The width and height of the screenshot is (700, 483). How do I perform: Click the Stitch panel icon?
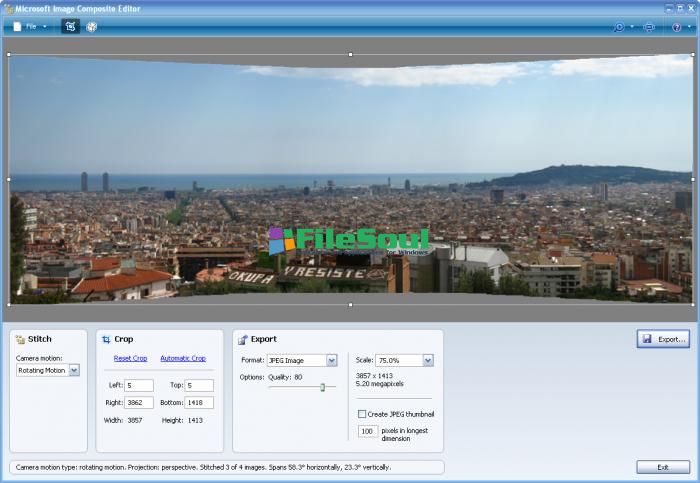pos(20,340)
